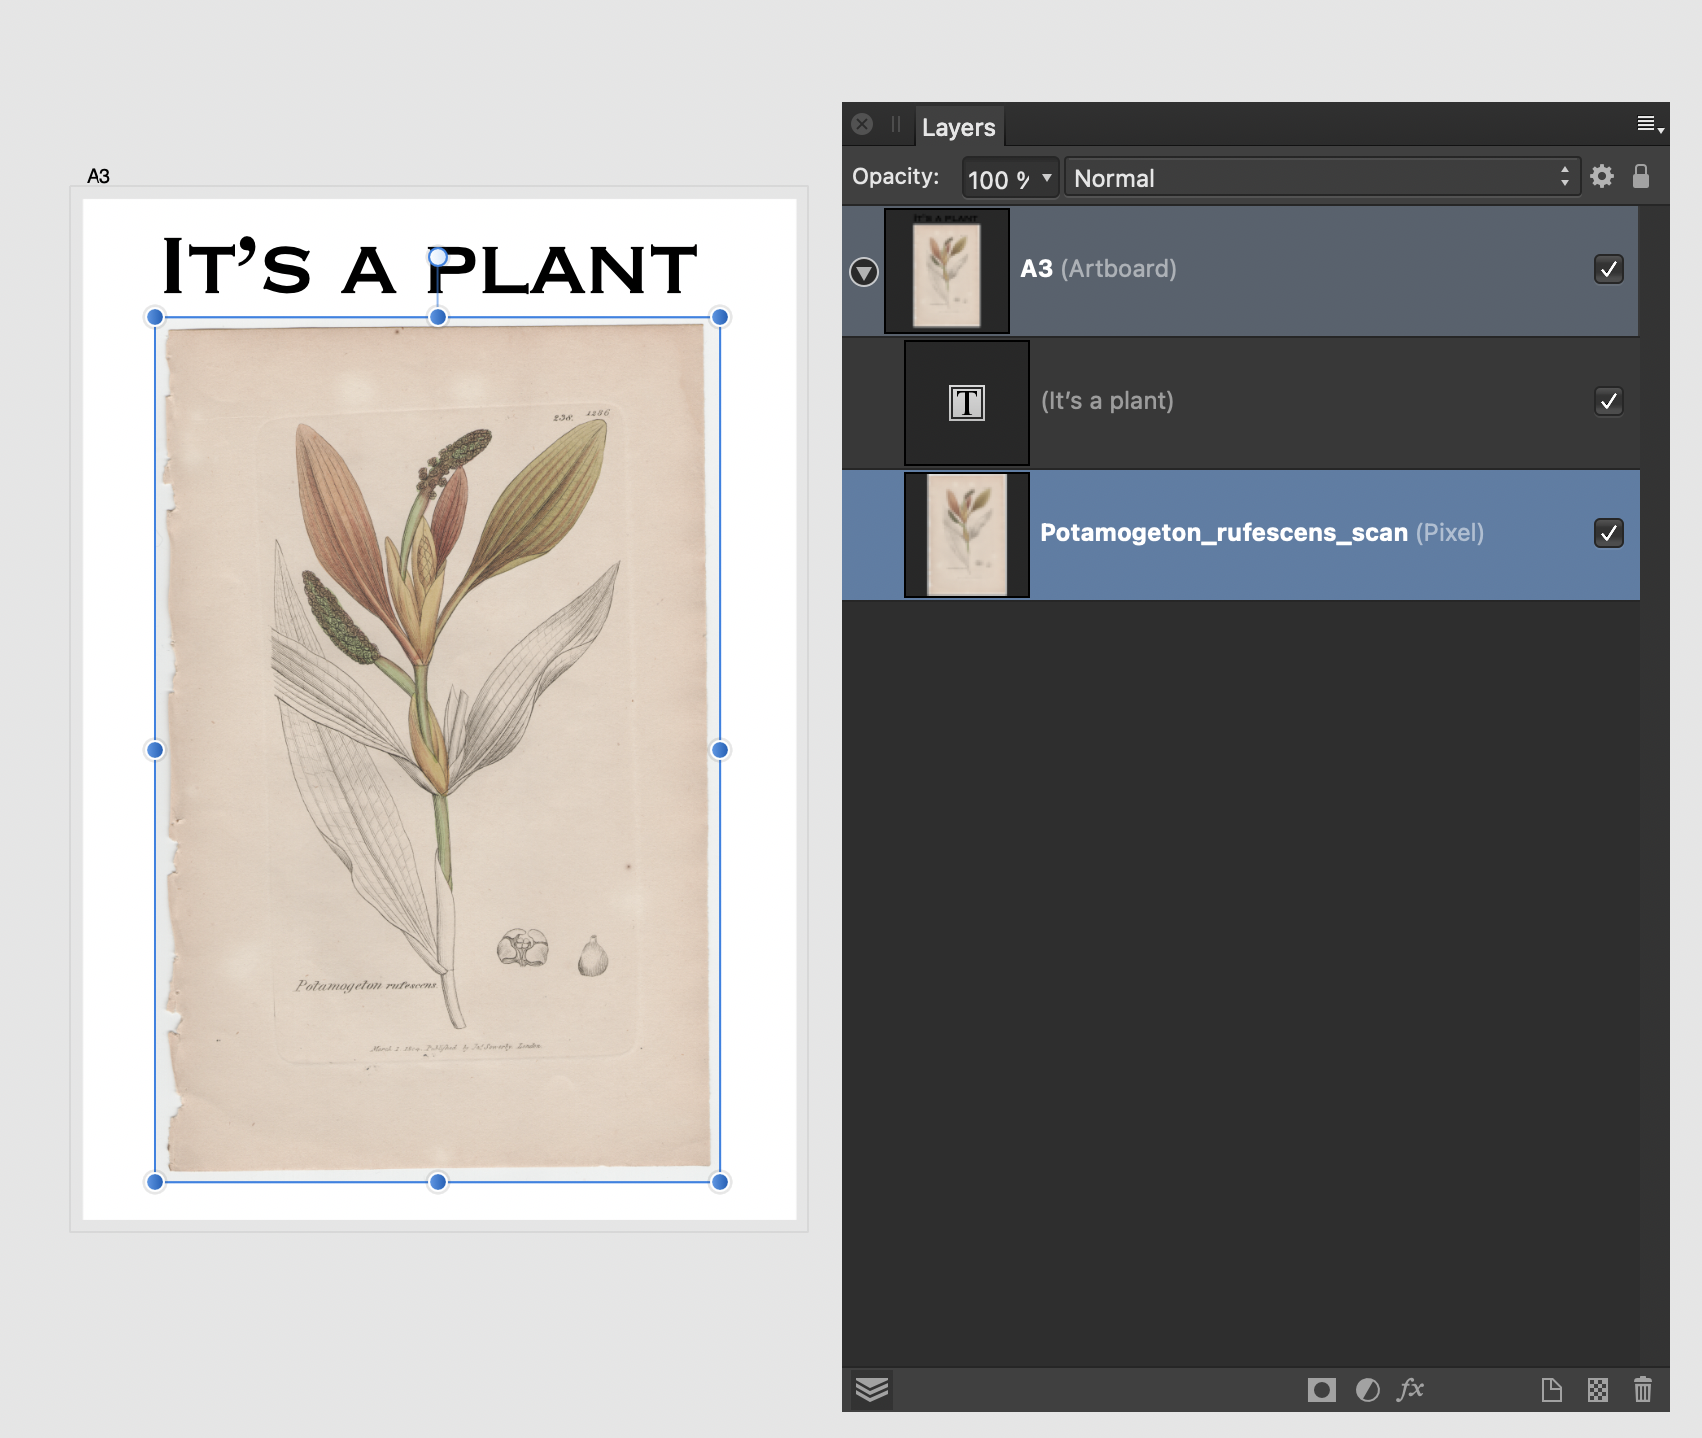Add a mask layer
Screen dimensions: 1702x1438
[x=1321, y=1390]
